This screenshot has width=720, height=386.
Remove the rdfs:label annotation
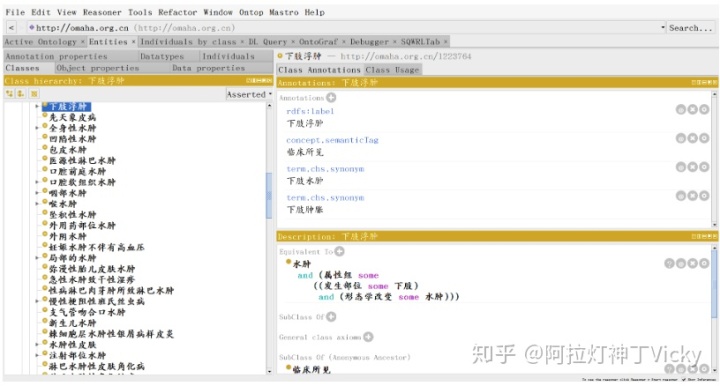tap(692, 109)
